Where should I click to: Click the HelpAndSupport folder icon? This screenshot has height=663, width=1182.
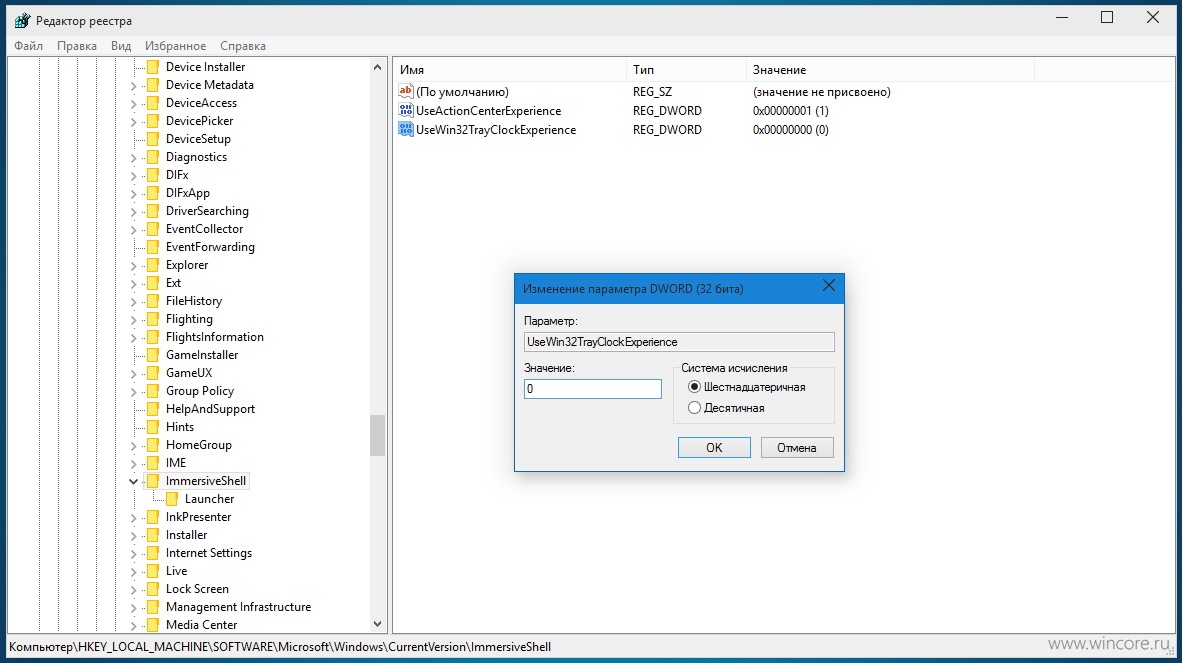click(153, 408)
